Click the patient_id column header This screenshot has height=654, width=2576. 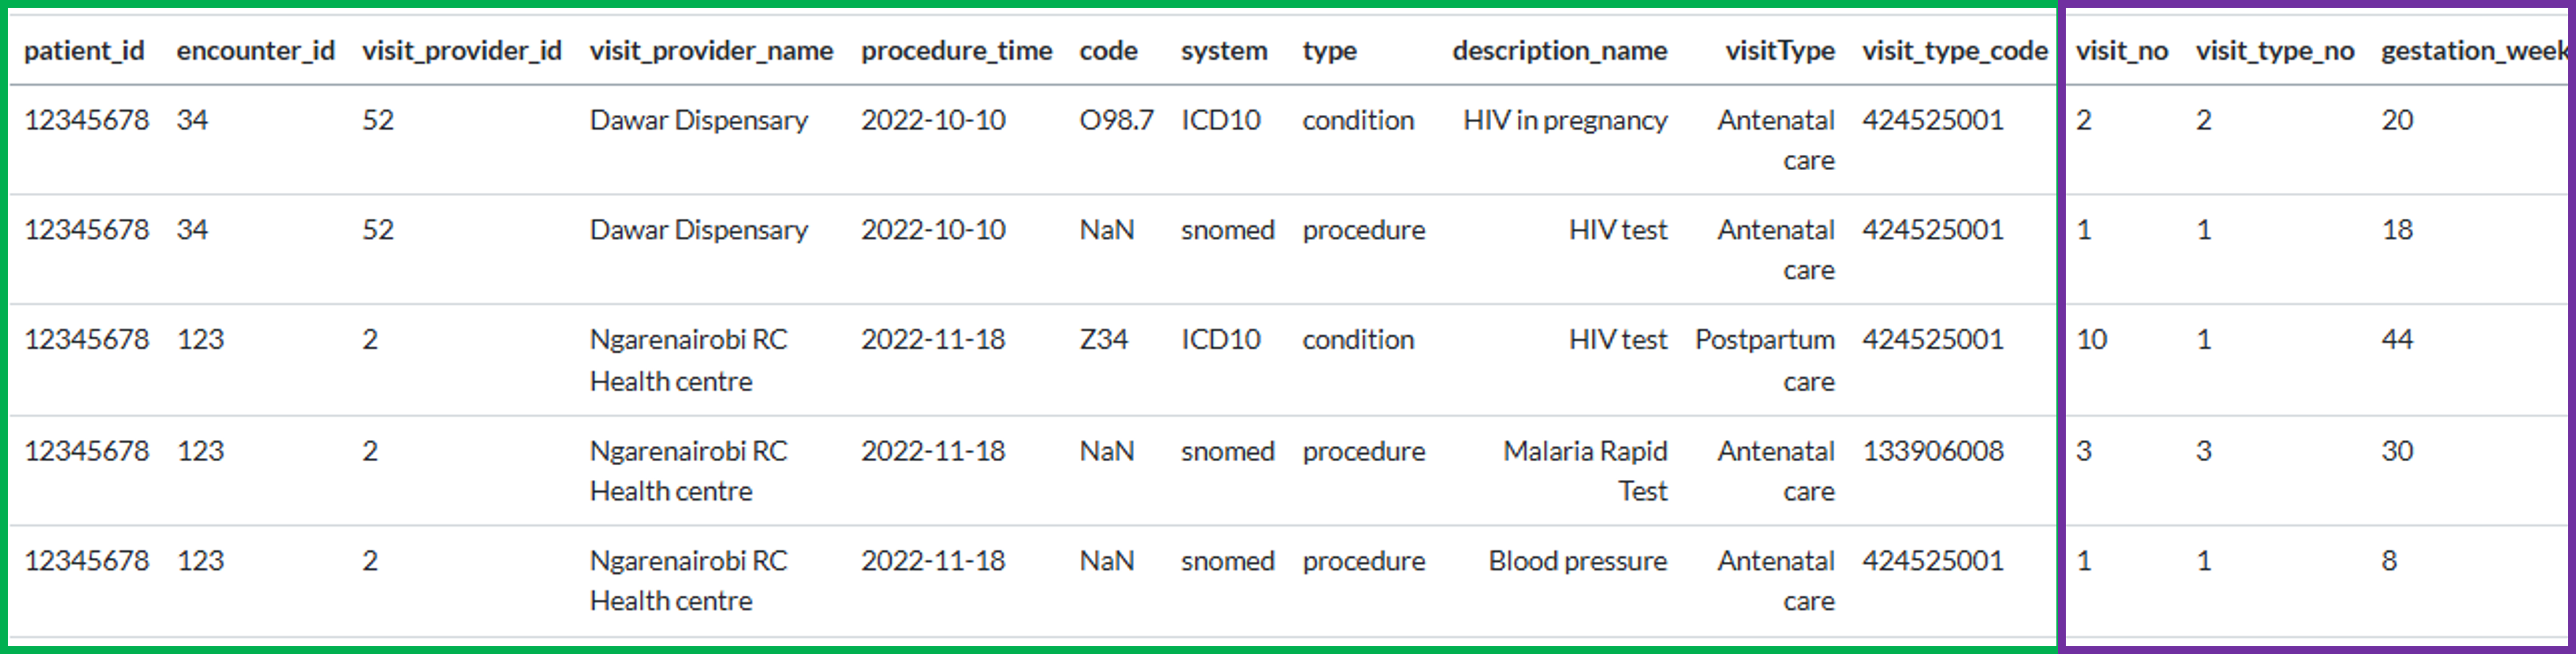[84, 51]
